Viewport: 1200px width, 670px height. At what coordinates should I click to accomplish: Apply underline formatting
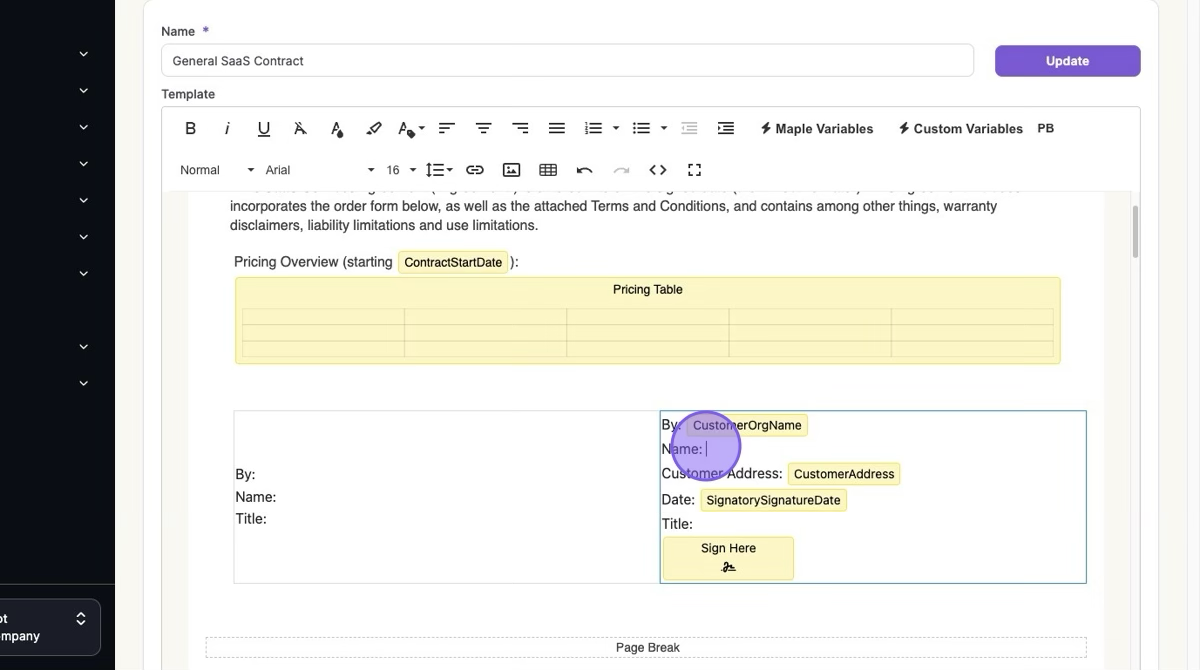pyautogui.click(x=264, y=128)
